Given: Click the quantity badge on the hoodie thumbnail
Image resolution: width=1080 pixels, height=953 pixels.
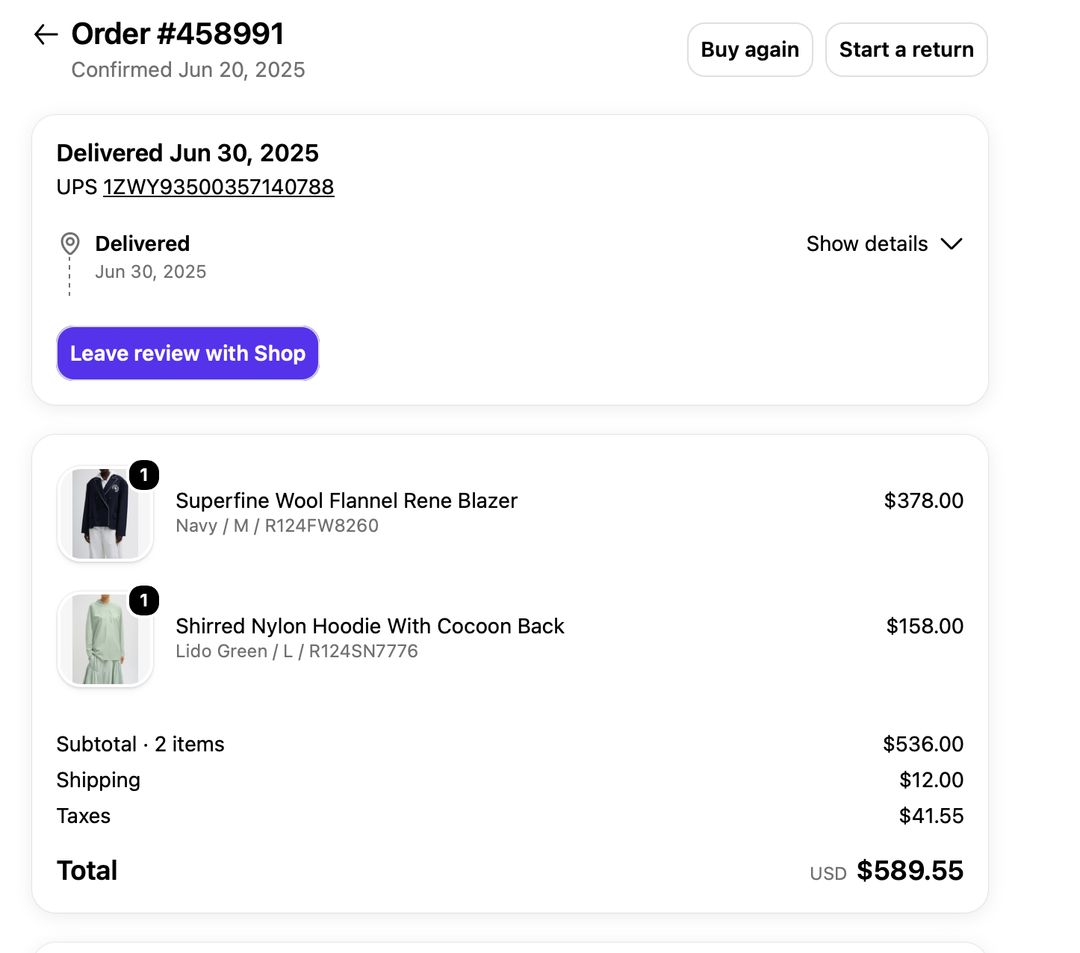Looking at the screenshot, I should click(x=144, y=600).
